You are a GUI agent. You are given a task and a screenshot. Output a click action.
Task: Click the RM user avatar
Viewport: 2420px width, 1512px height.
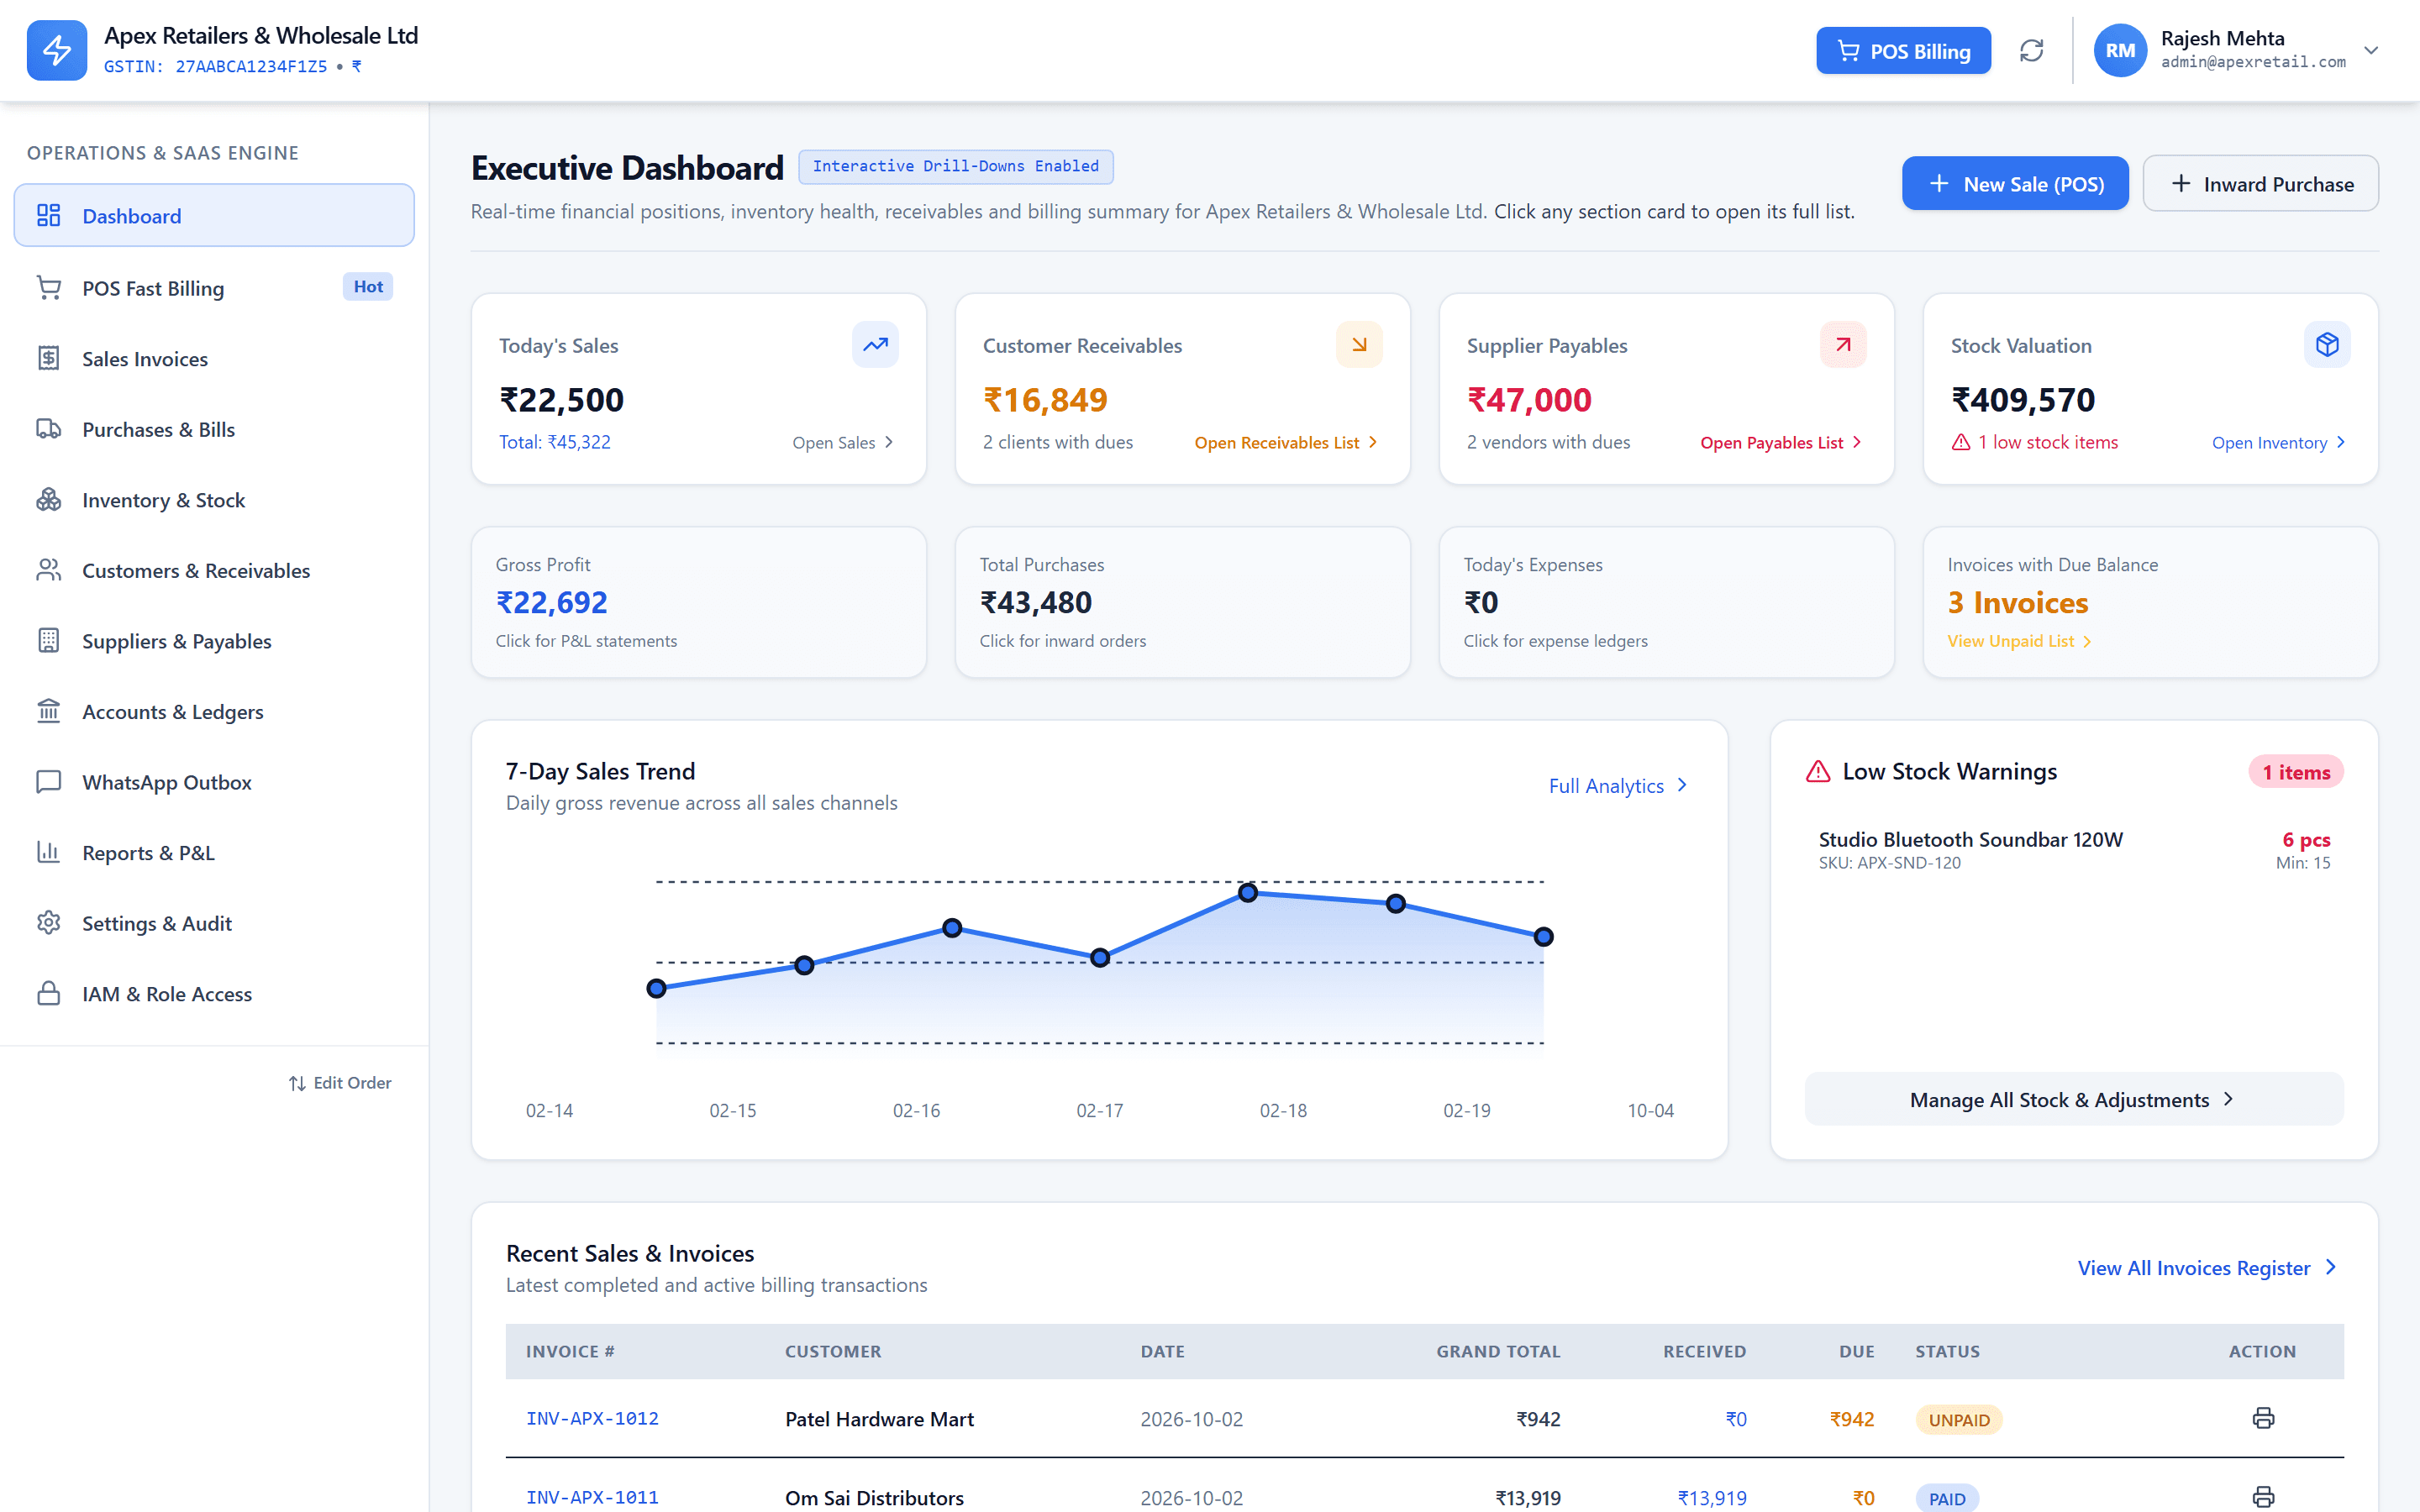[2120, 50]
